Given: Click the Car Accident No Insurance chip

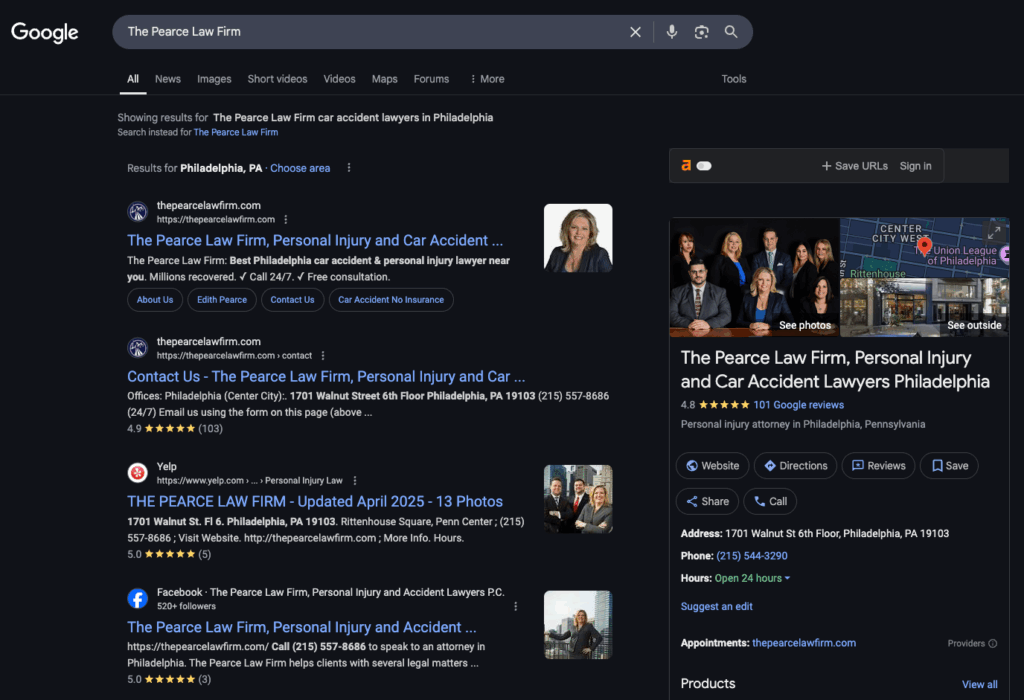Looking at the screenshot, I should coord(391,300).
